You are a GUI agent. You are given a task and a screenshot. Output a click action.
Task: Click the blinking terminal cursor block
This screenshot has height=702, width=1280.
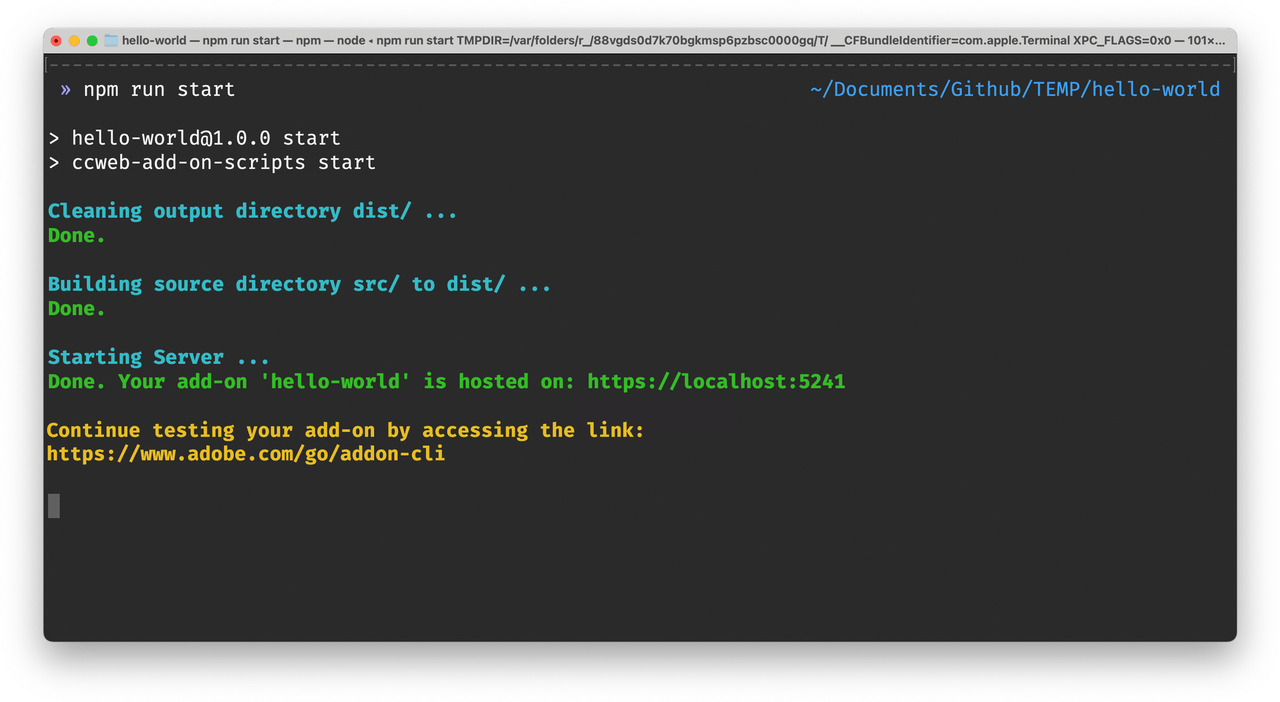click(x=54, y=506)
